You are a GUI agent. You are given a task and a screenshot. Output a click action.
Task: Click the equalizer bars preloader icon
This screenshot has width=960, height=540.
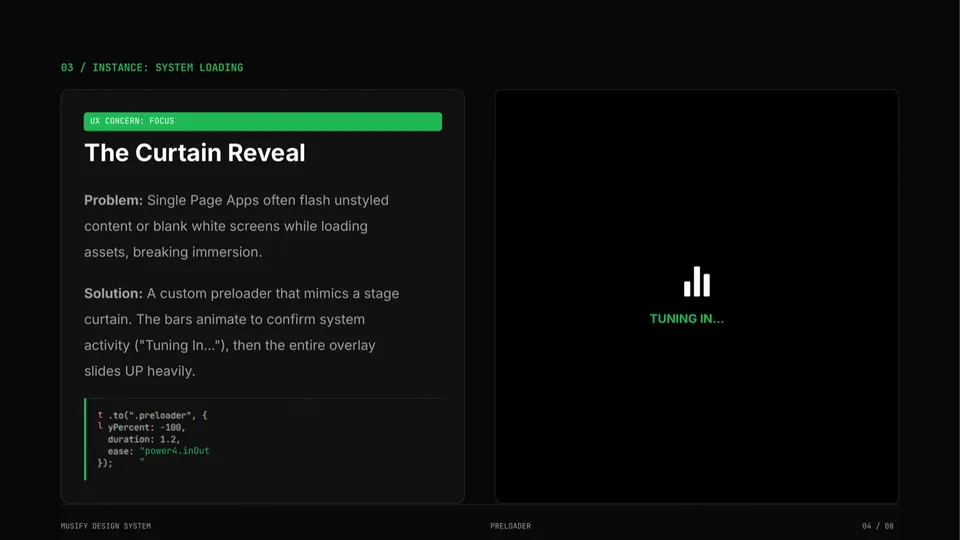tap(697, 282)
